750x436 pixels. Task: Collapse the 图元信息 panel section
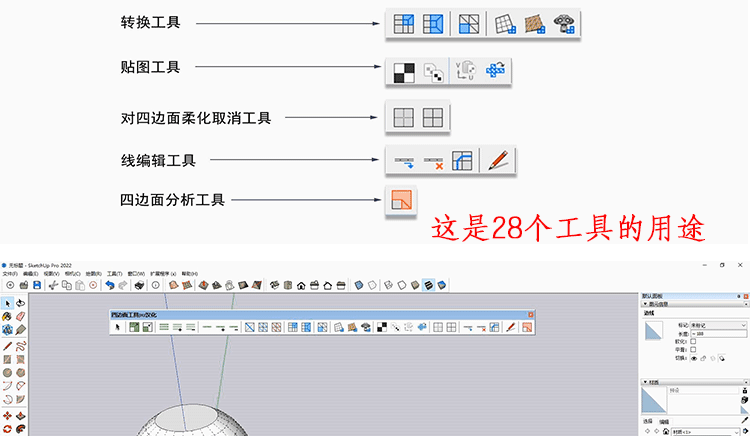[645, 304]
